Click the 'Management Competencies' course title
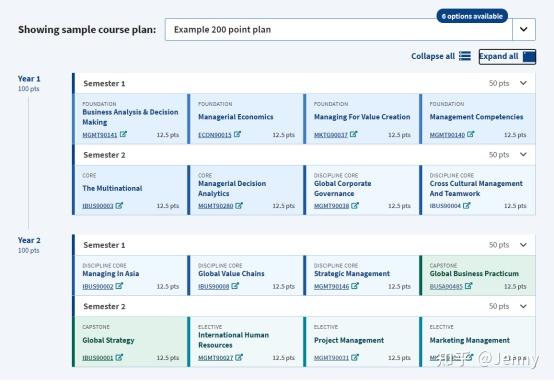This screenshot has width=554, height=384. click(x=476, y=117)
